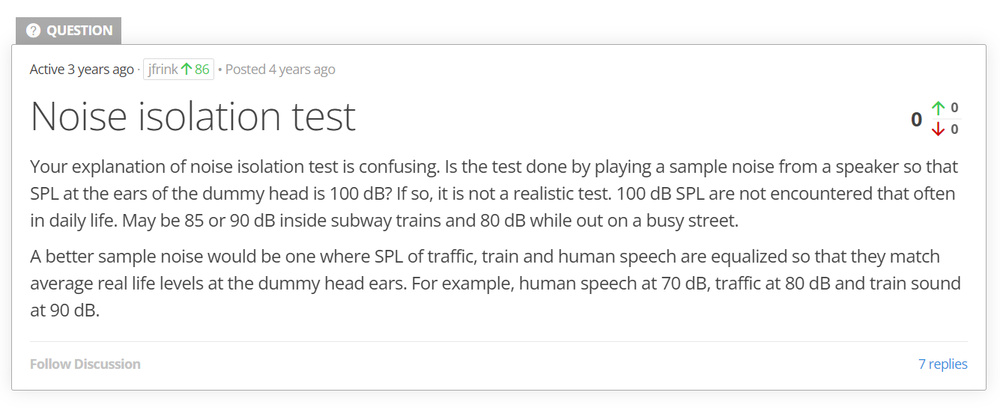
Task: Click Follow Discussion
Action: click(85, 364)
